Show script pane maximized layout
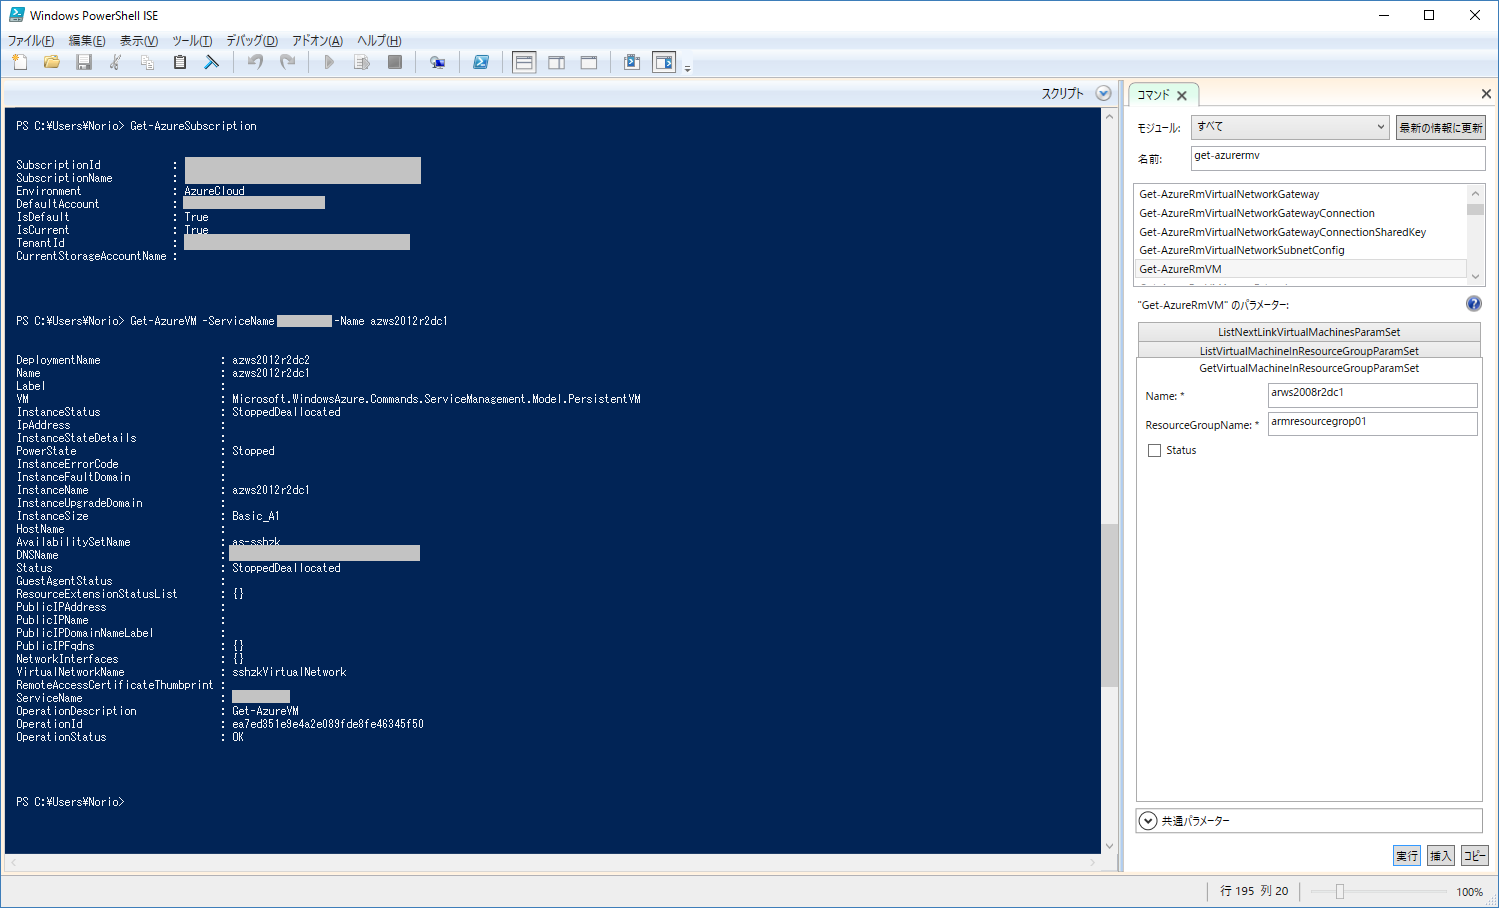The height and width of the screenshot is (908, 1499). point(589,62)
